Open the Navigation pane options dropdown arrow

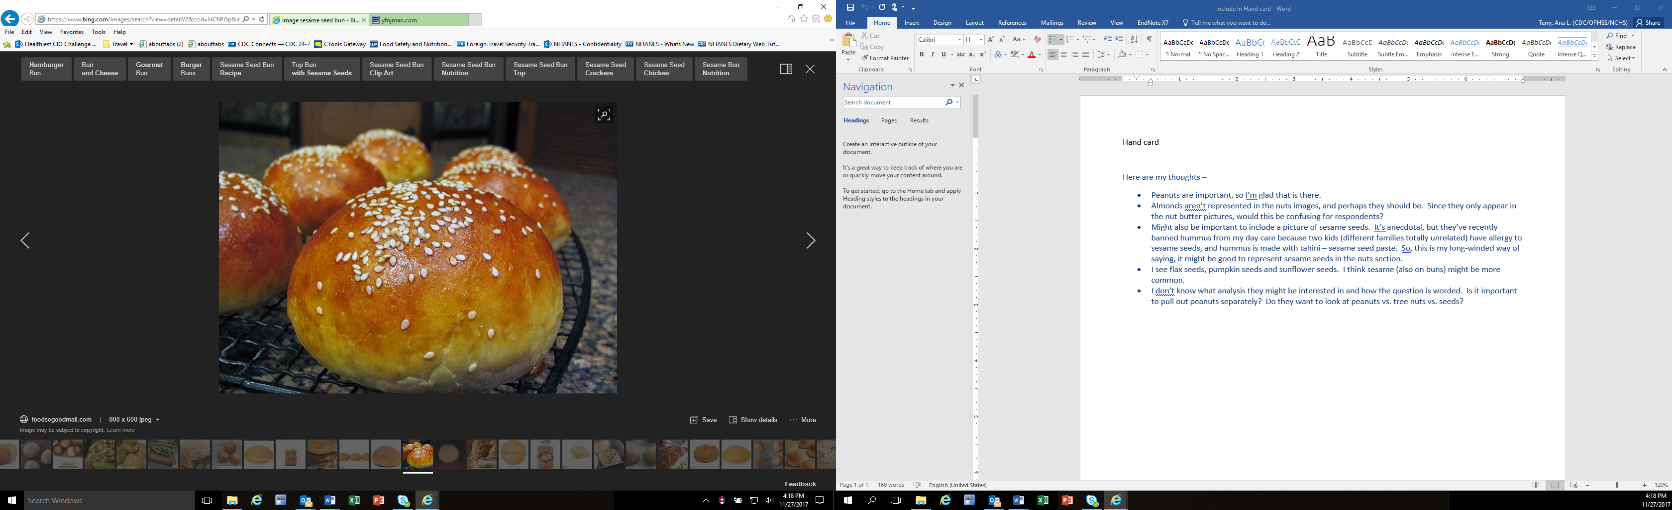click(952, 86)
